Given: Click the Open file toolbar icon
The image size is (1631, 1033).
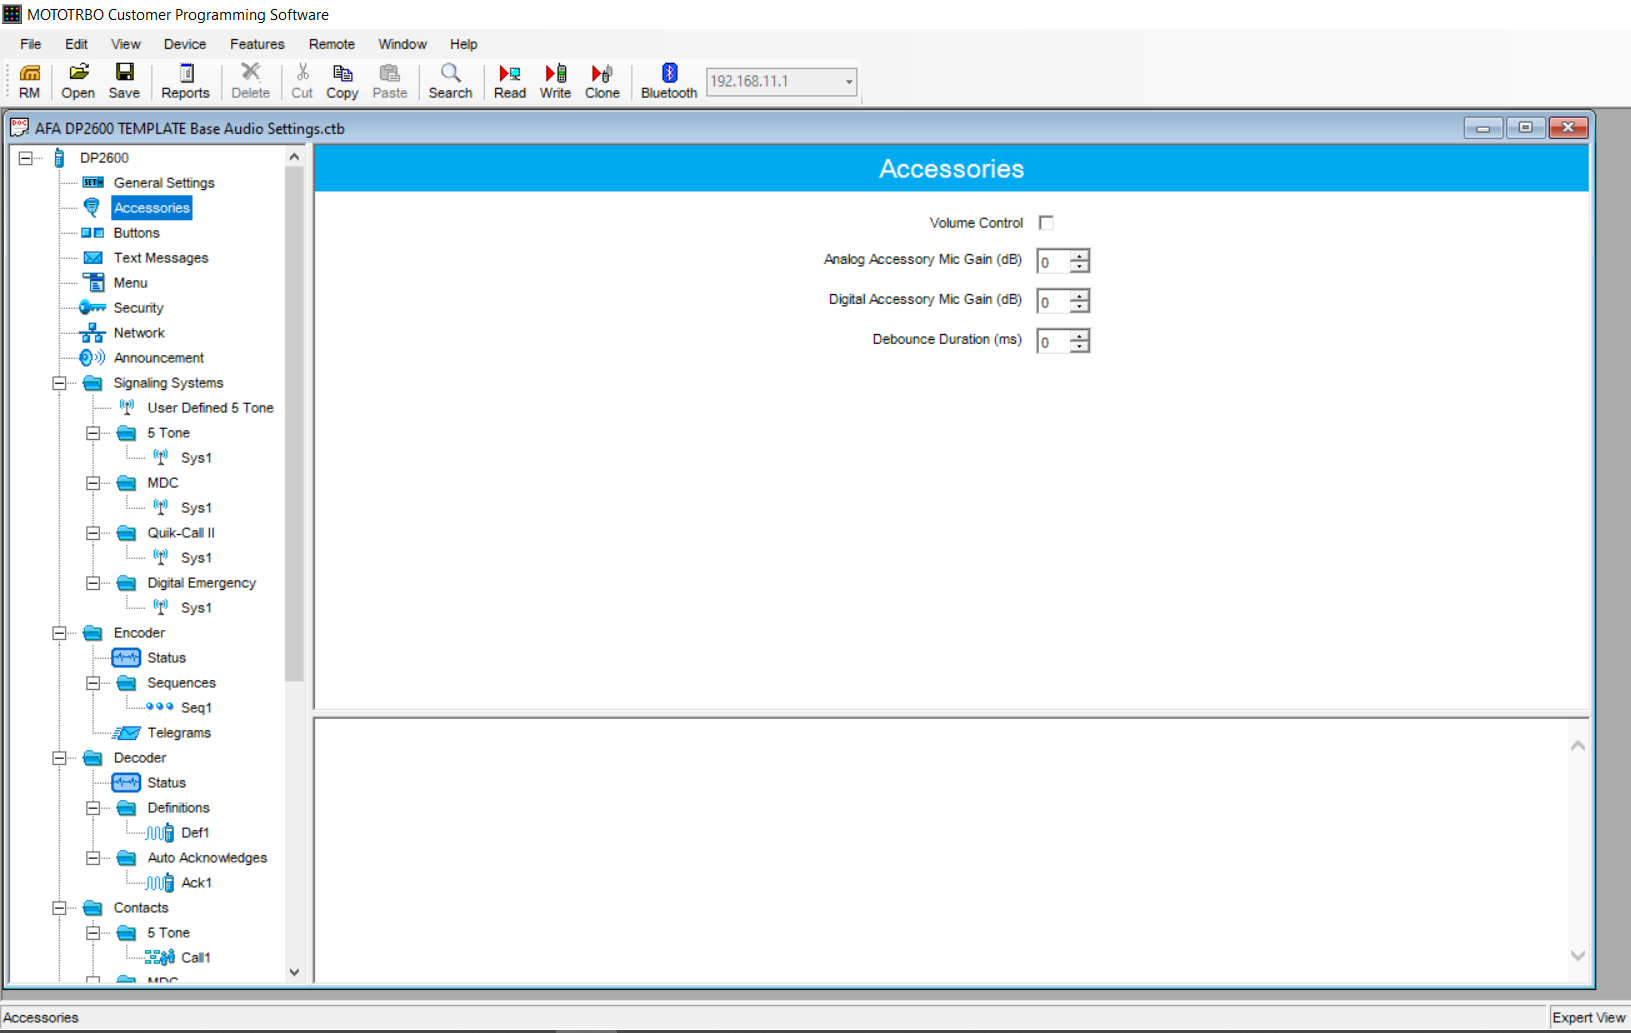Looking at the screenshot, I should tap(78, 81).
